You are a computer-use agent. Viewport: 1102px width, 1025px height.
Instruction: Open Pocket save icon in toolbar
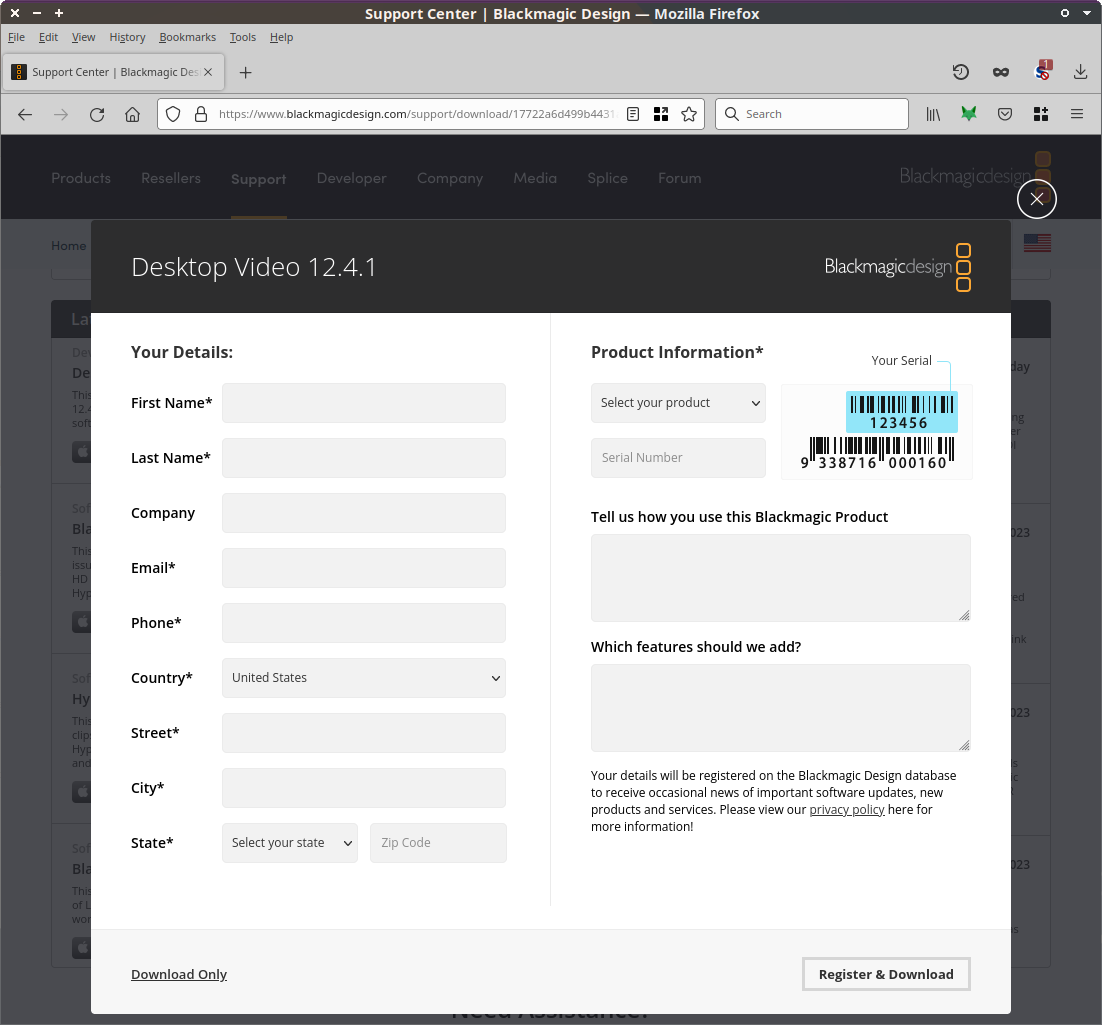(1005, 114)
